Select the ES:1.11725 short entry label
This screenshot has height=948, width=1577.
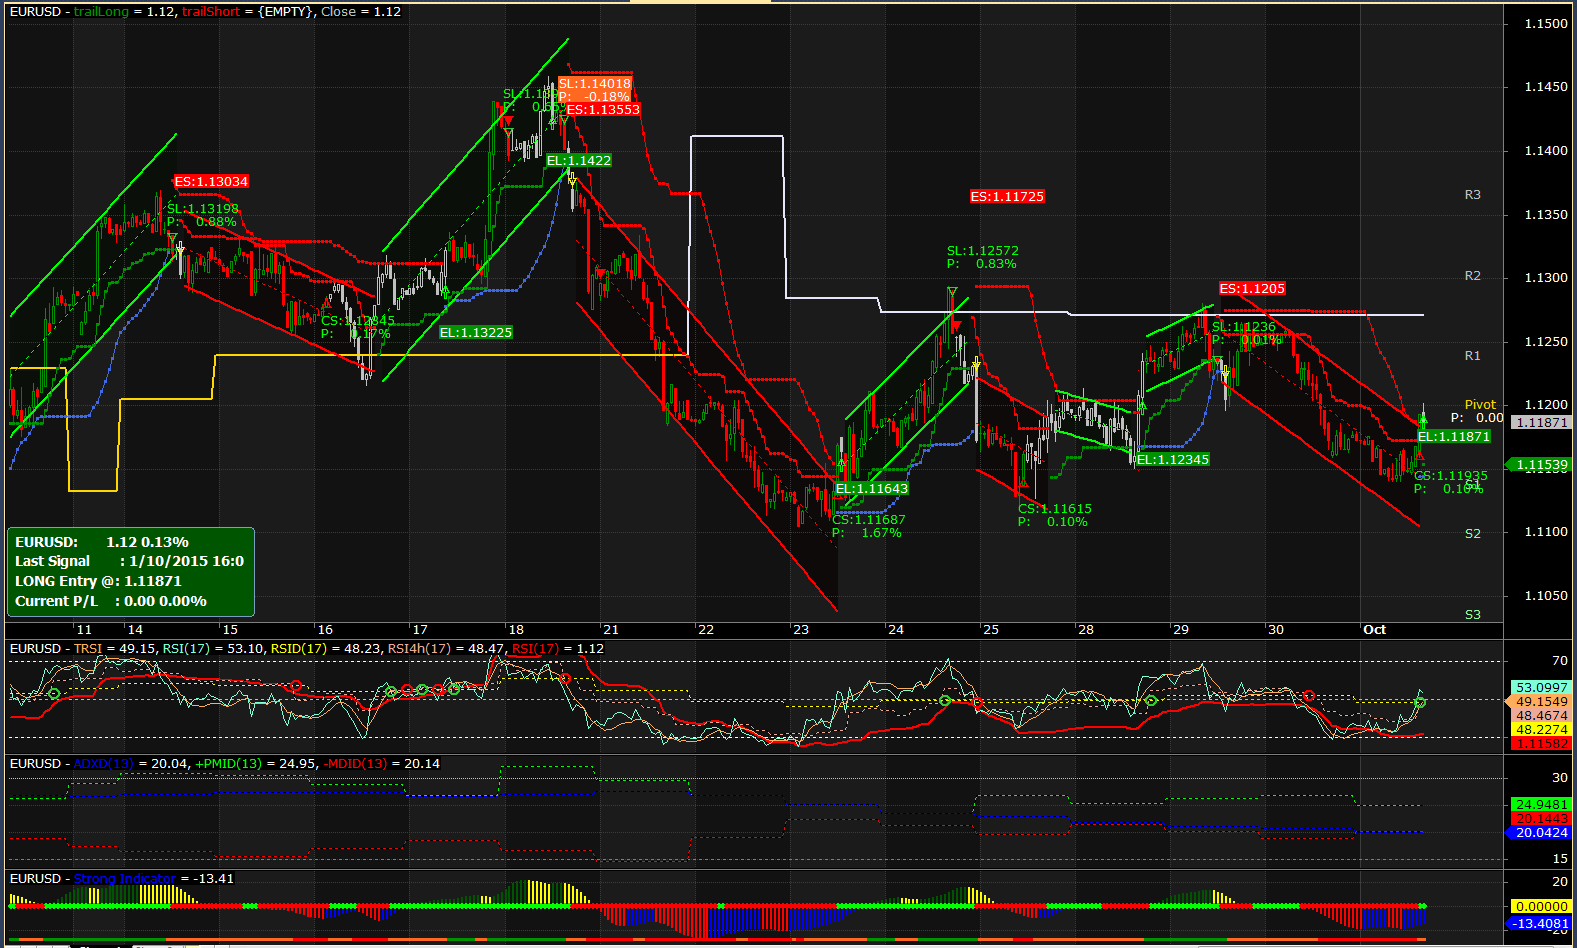pos(1007,196)
